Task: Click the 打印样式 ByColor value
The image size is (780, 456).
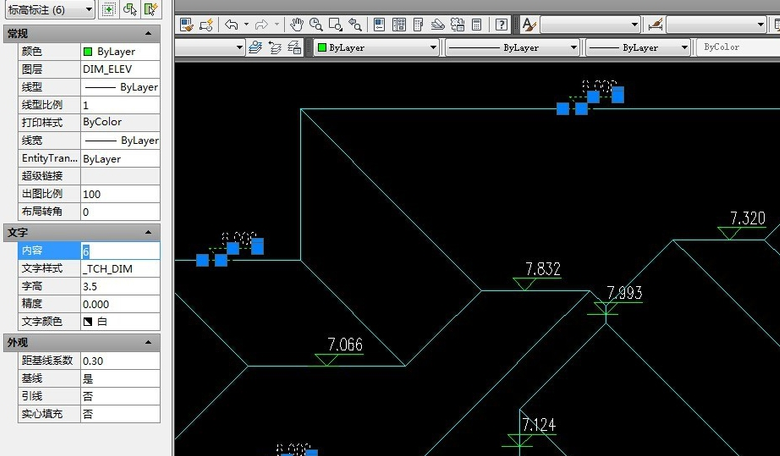Action: (120, 122)
